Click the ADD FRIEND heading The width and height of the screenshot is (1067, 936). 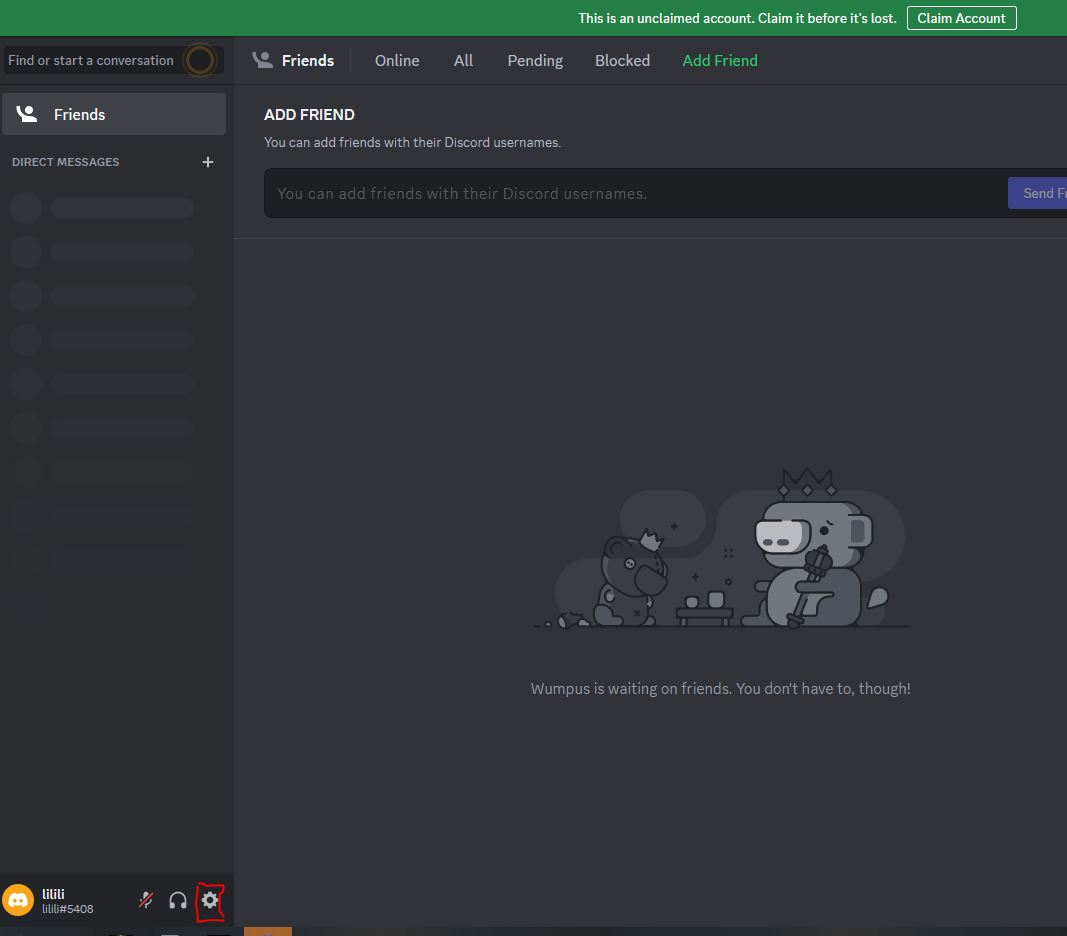pos(309,114)
